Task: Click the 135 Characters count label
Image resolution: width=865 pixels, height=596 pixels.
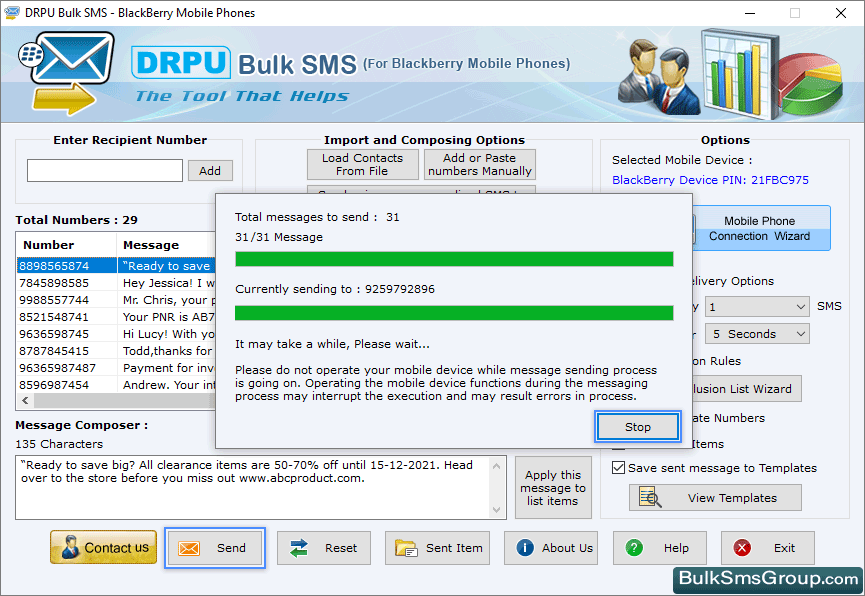Action: [59, 444]
